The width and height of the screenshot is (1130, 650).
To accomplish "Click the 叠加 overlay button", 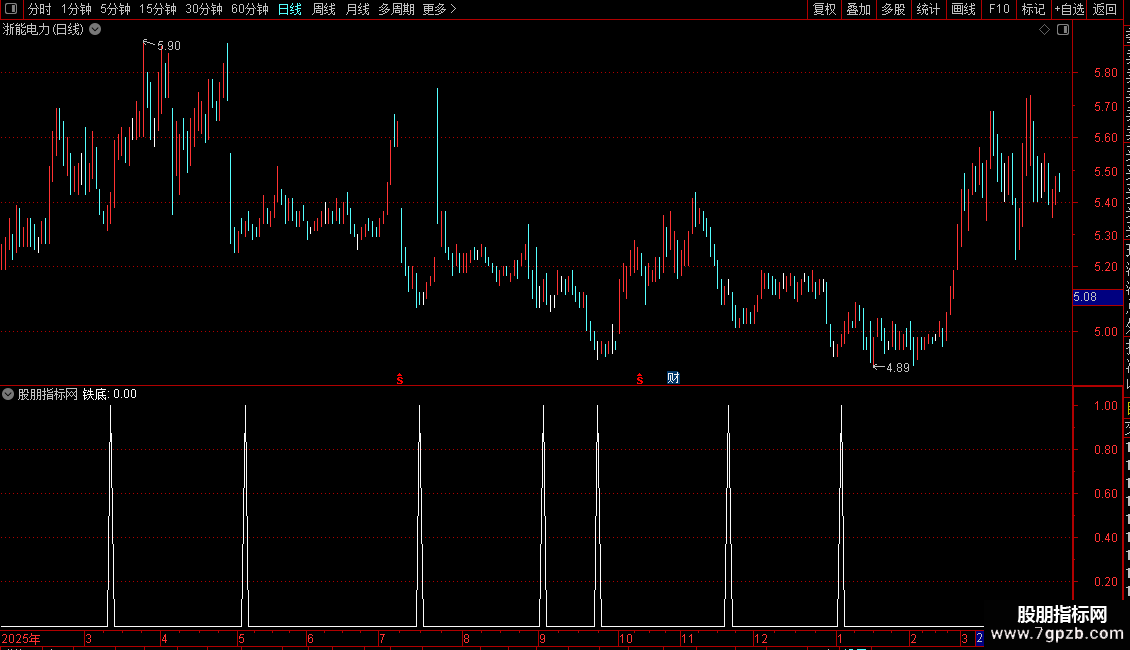I will point(858,9).
